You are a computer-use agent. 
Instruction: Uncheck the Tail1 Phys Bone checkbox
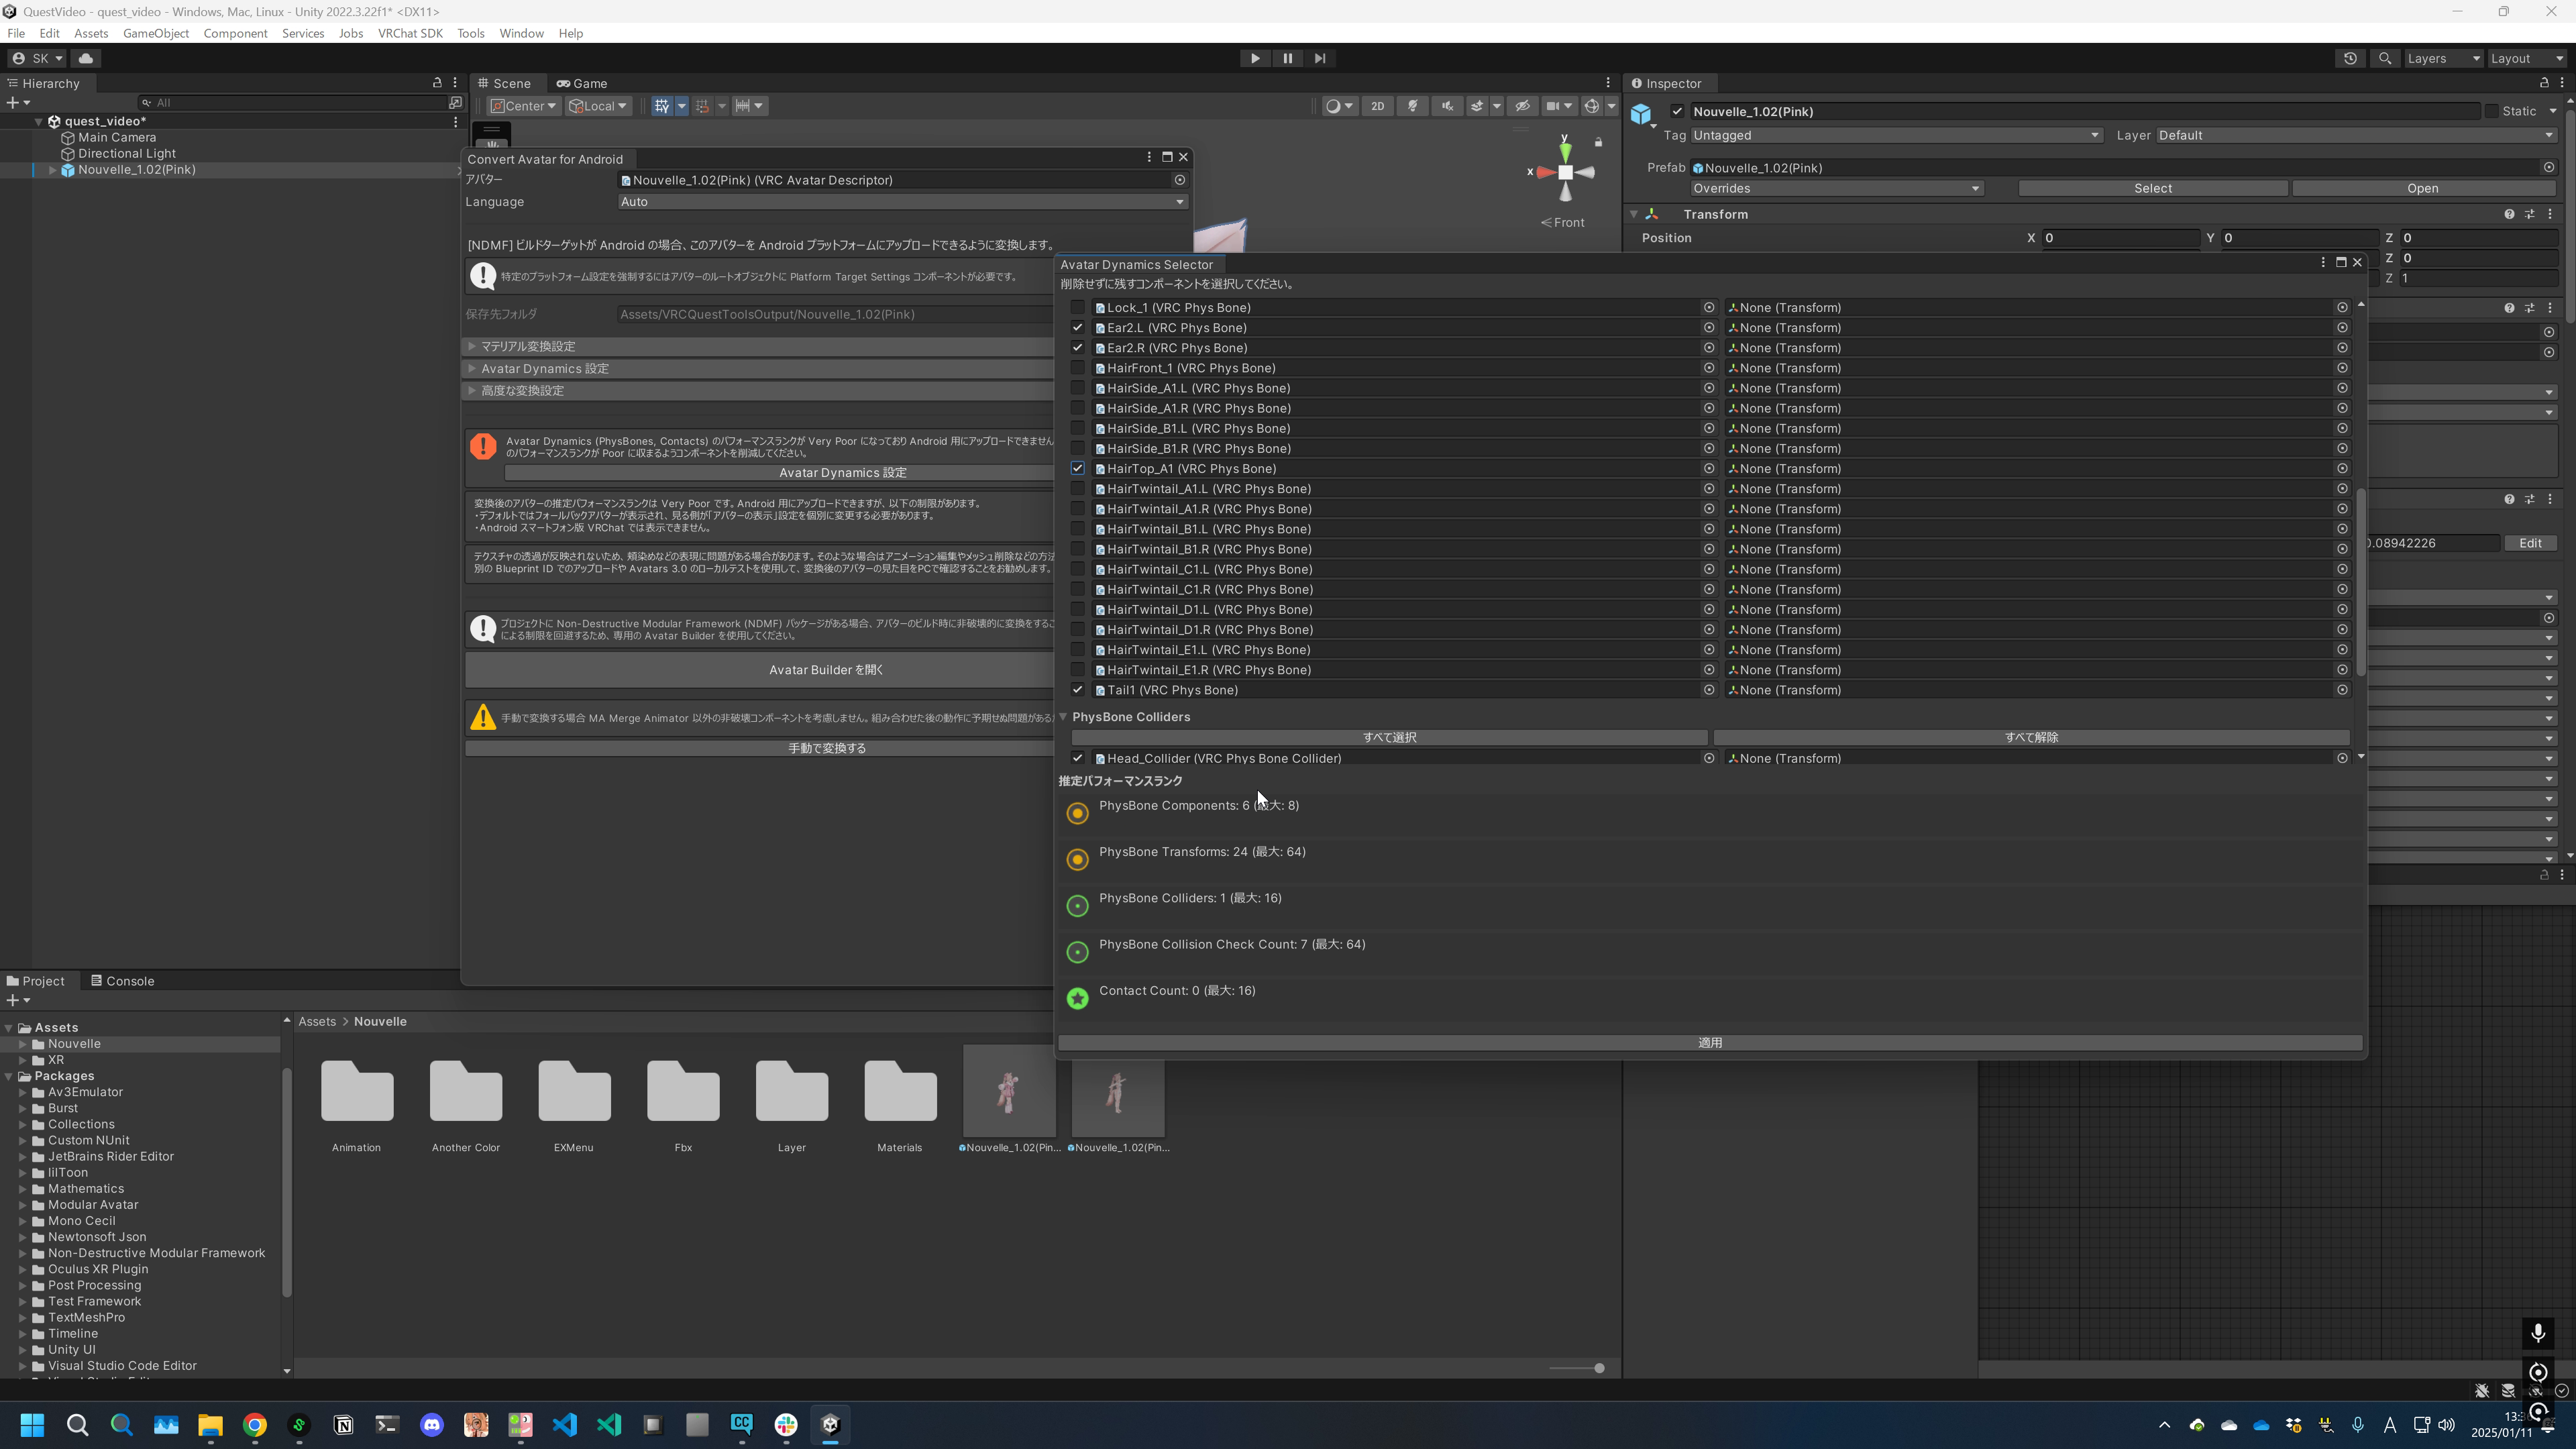pyautogui.click(x=1077, y=690)
